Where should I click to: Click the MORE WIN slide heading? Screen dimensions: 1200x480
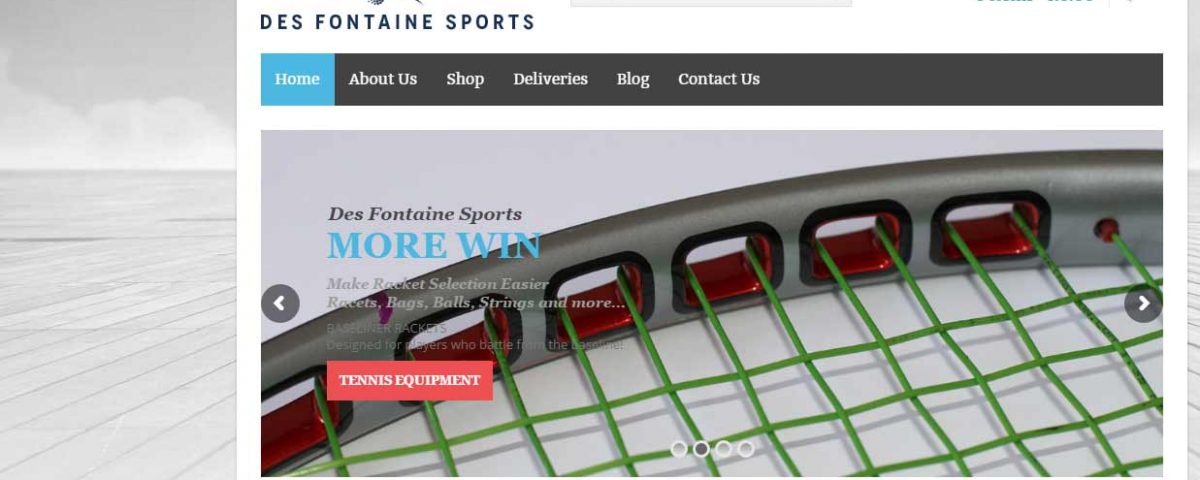[x=434, y=246]
